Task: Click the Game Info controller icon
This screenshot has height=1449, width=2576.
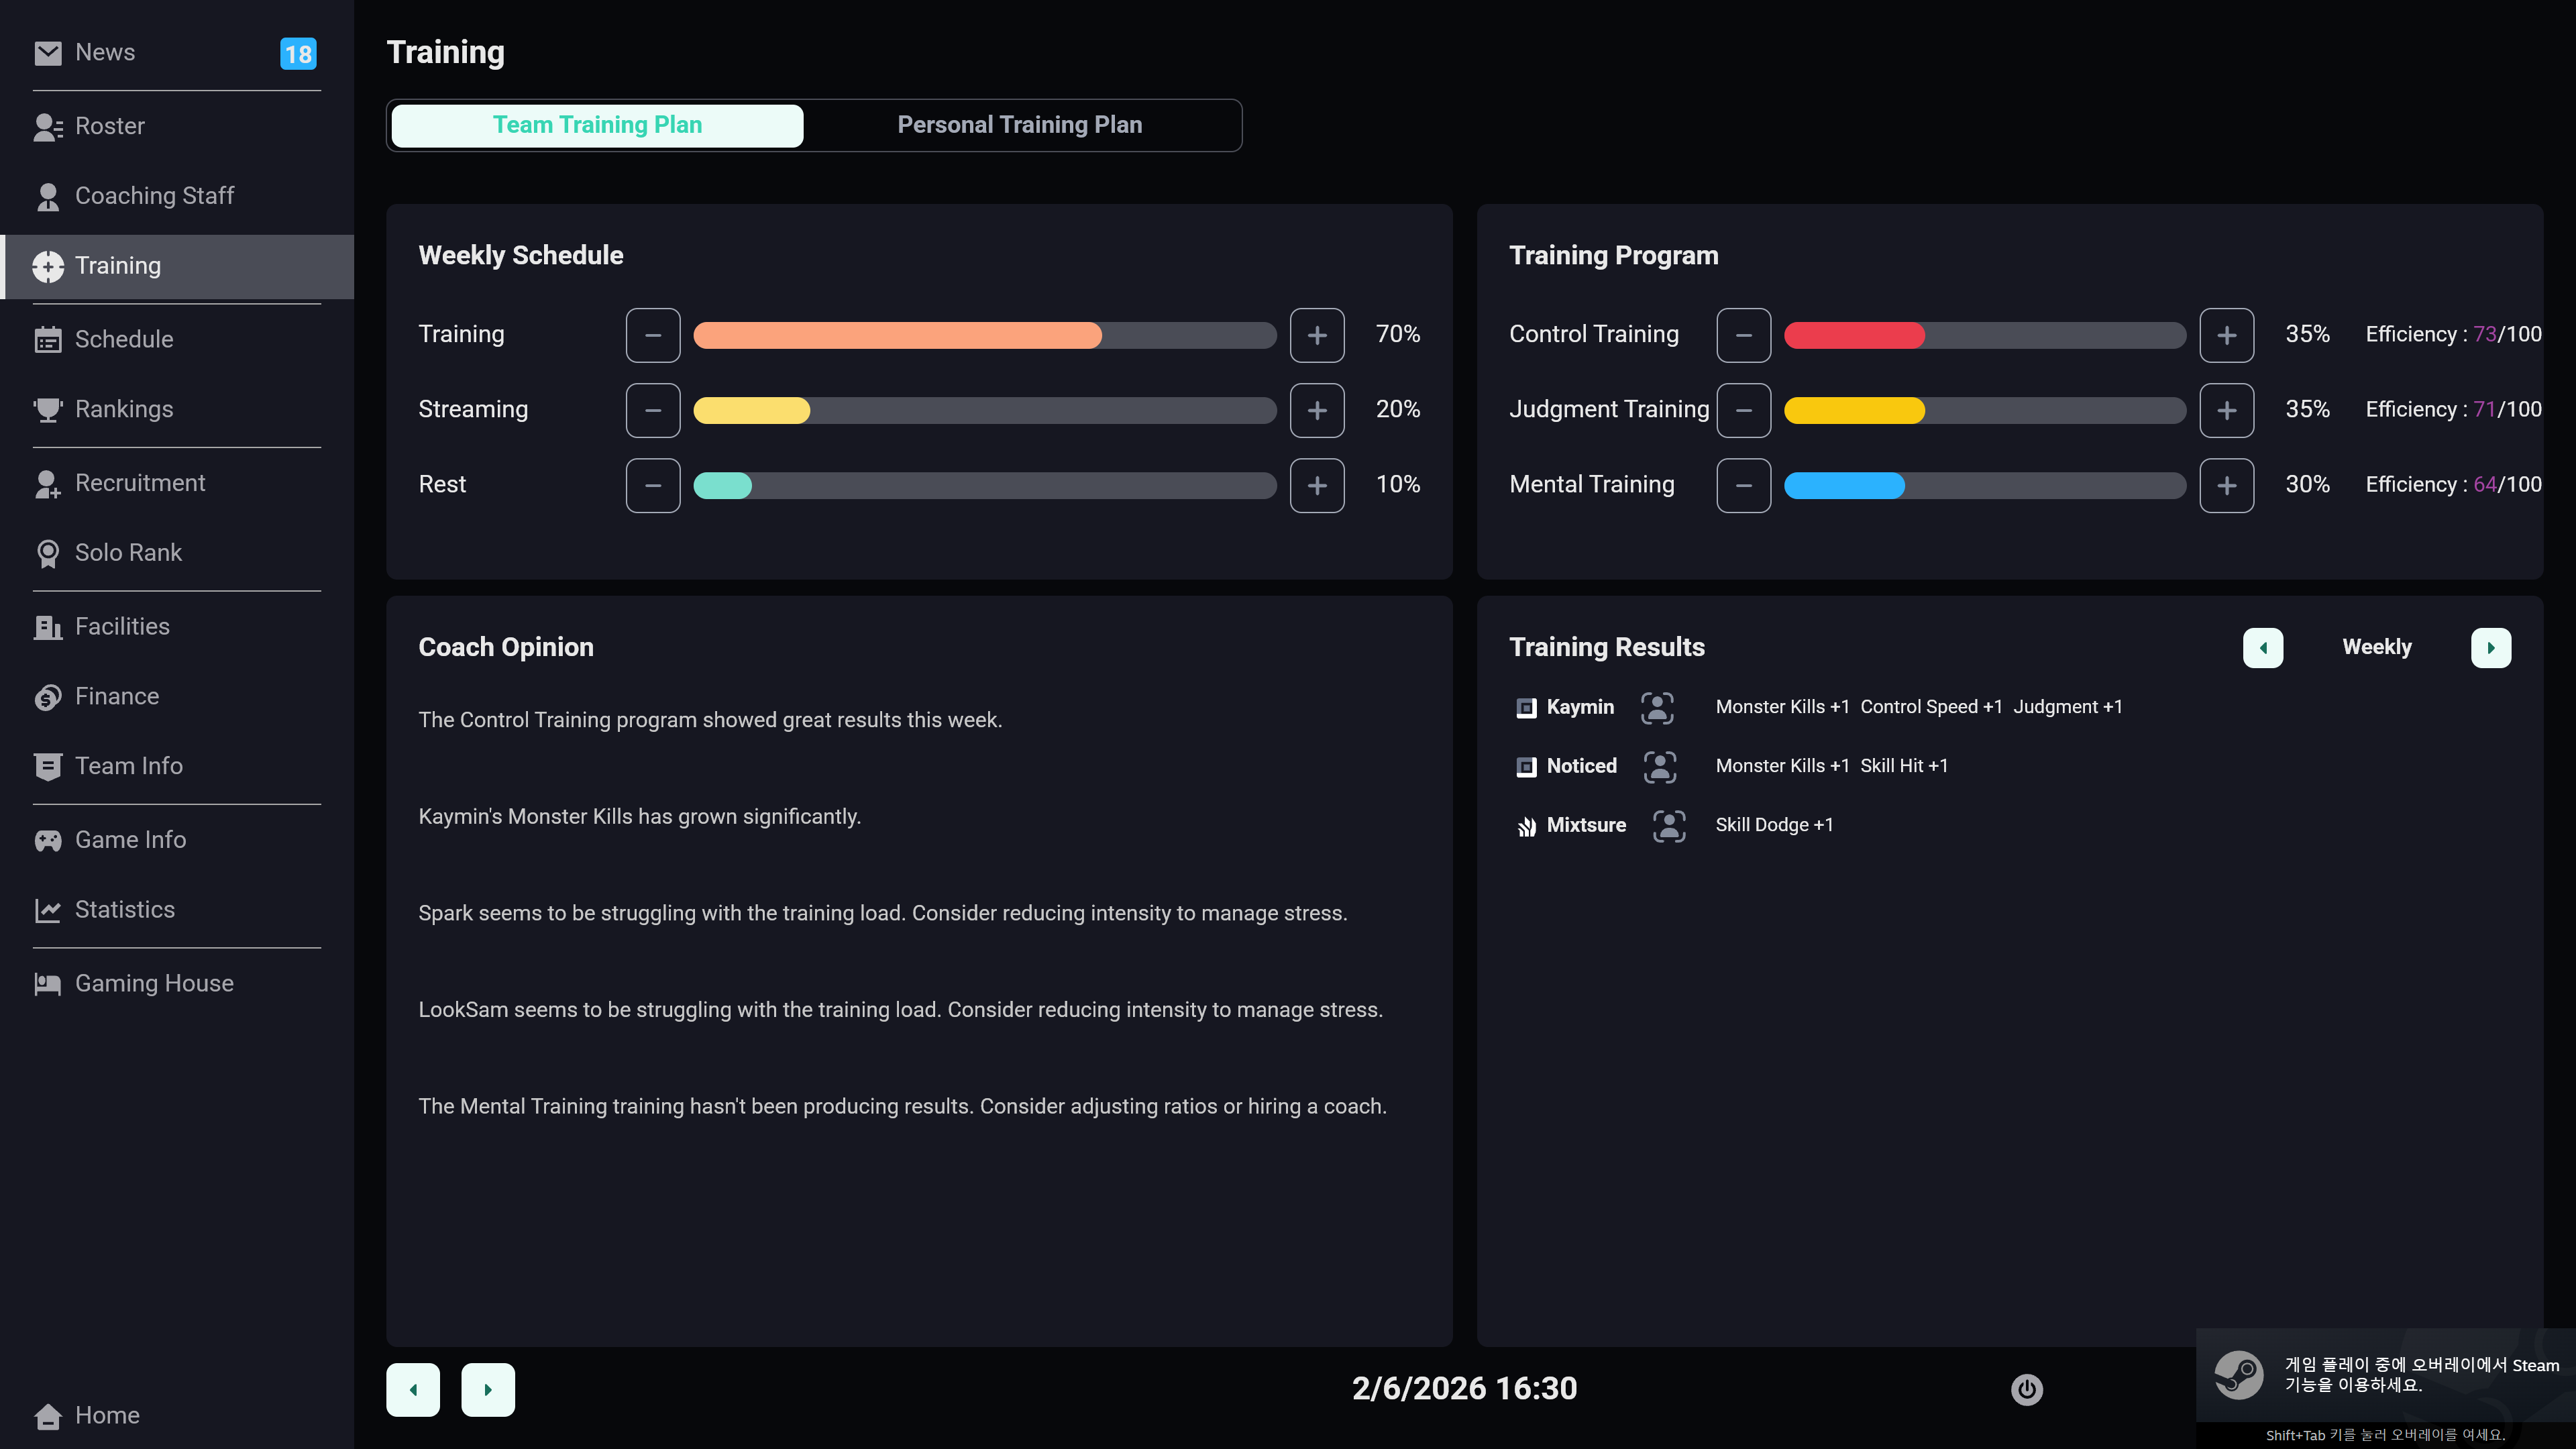Action: (x=47, y=840)
